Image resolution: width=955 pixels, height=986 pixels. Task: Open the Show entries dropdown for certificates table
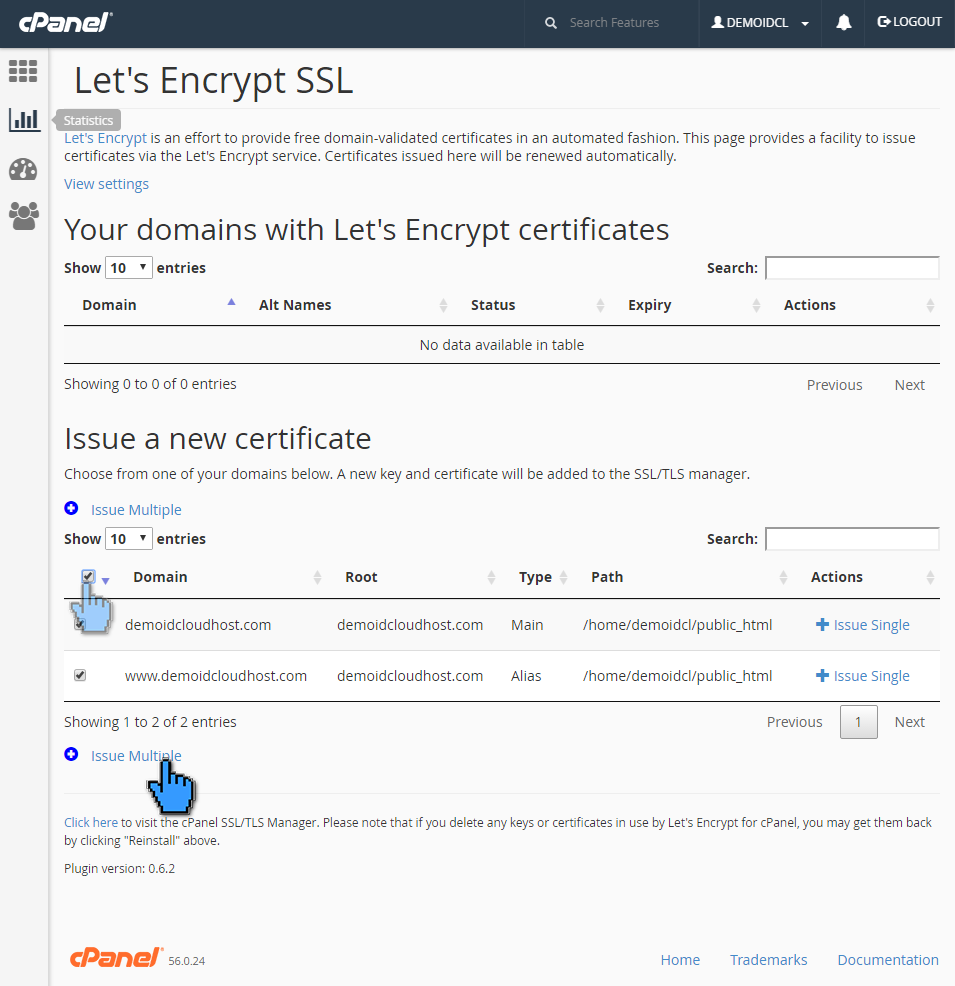click(128, 267)
